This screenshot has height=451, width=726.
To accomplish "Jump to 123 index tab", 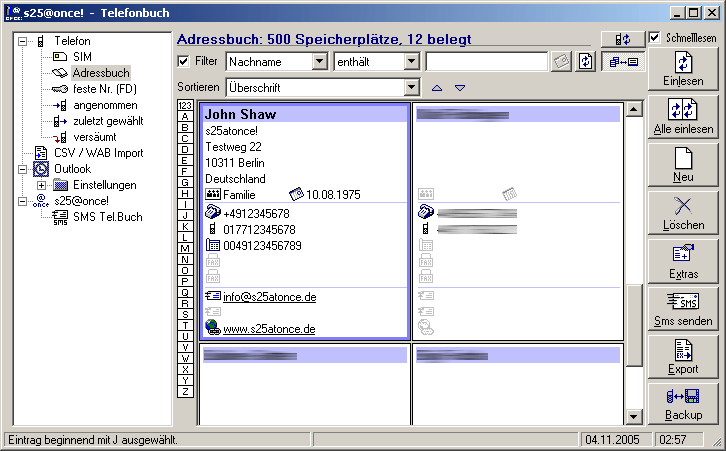I will point(185,105).
